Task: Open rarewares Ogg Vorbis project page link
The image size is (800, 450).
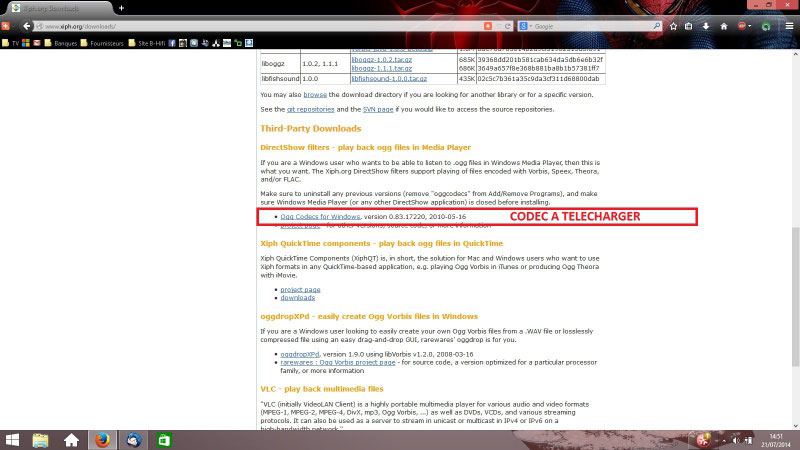Action: point(338,362)
